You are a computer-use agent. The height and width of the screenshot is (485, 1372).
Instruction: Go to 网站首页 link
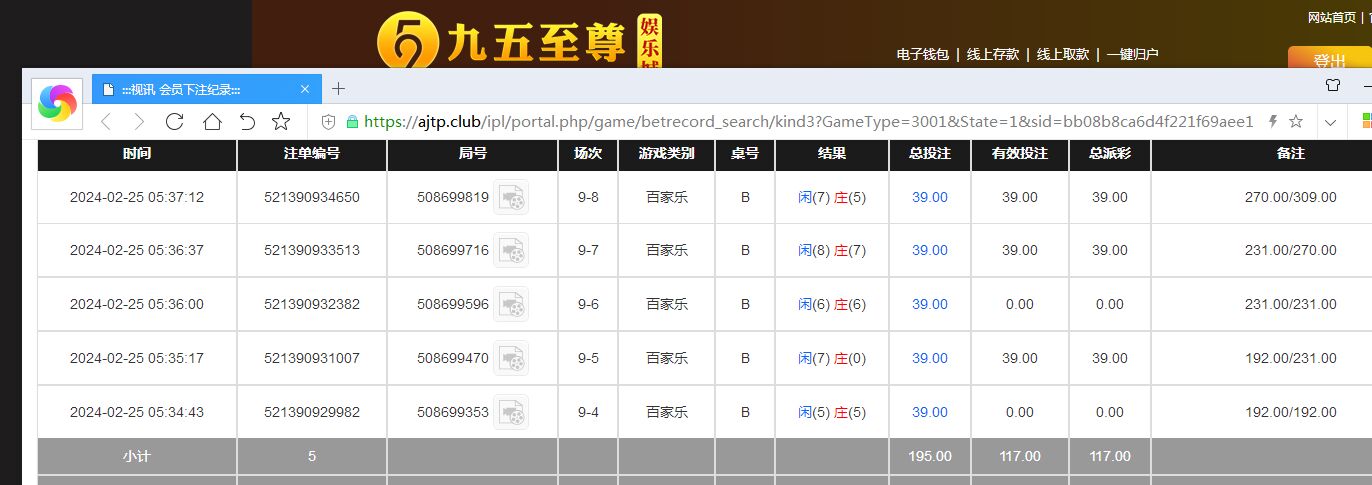click(1334, 17)
